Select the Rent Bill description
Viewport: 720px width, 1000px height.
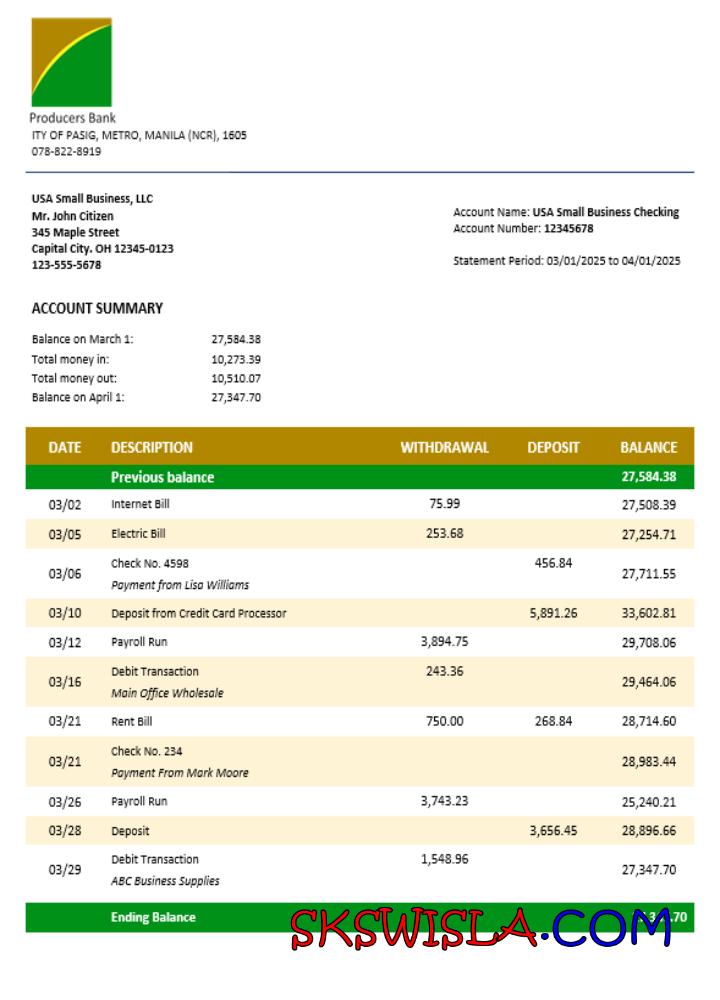click(131, 720)
